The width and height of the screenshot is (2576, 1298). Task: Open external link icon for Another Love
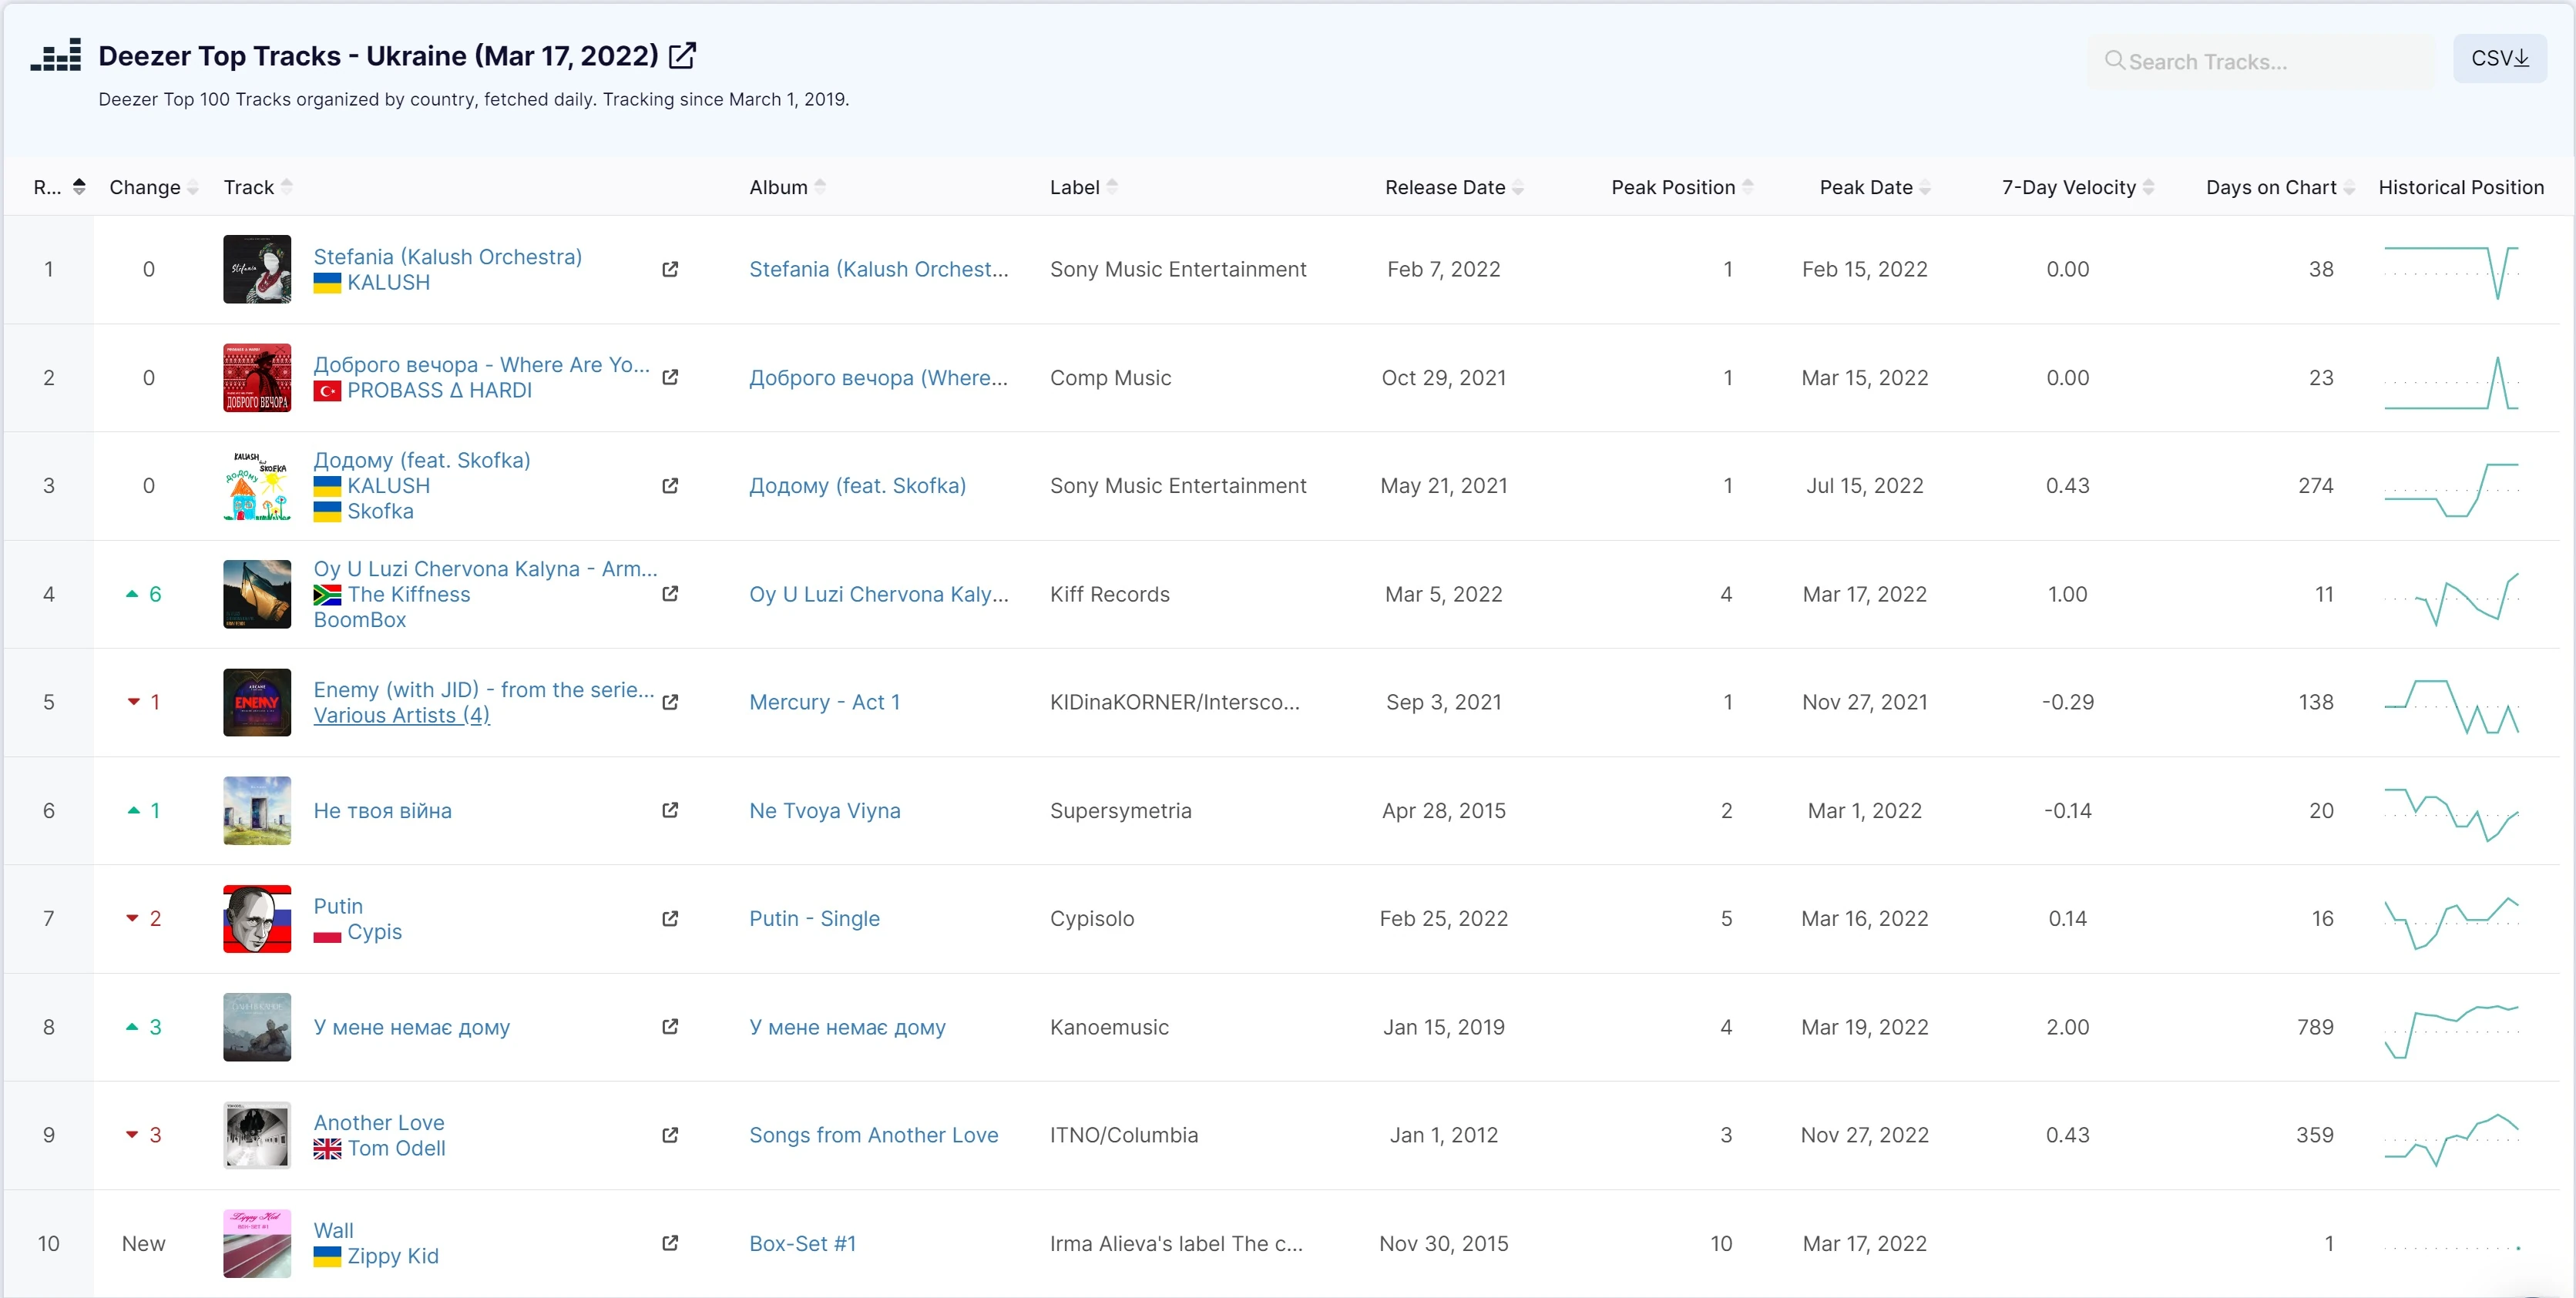pos(670,1135)
